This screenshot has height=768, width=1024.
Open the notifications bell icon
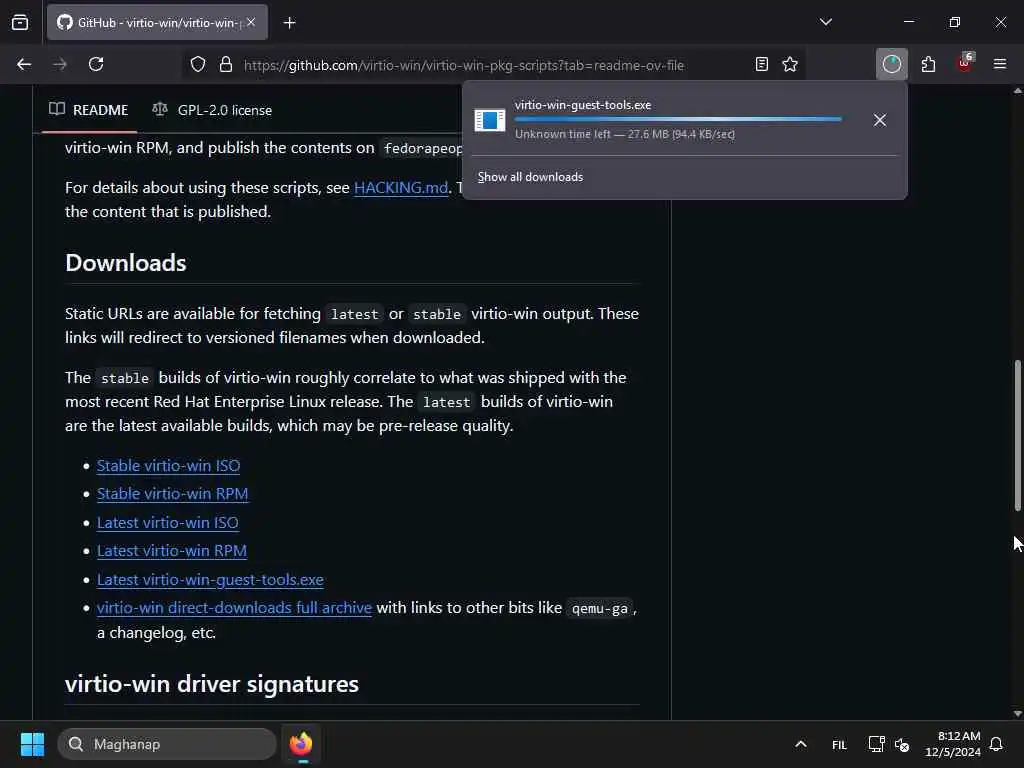(x=997, y=744)
